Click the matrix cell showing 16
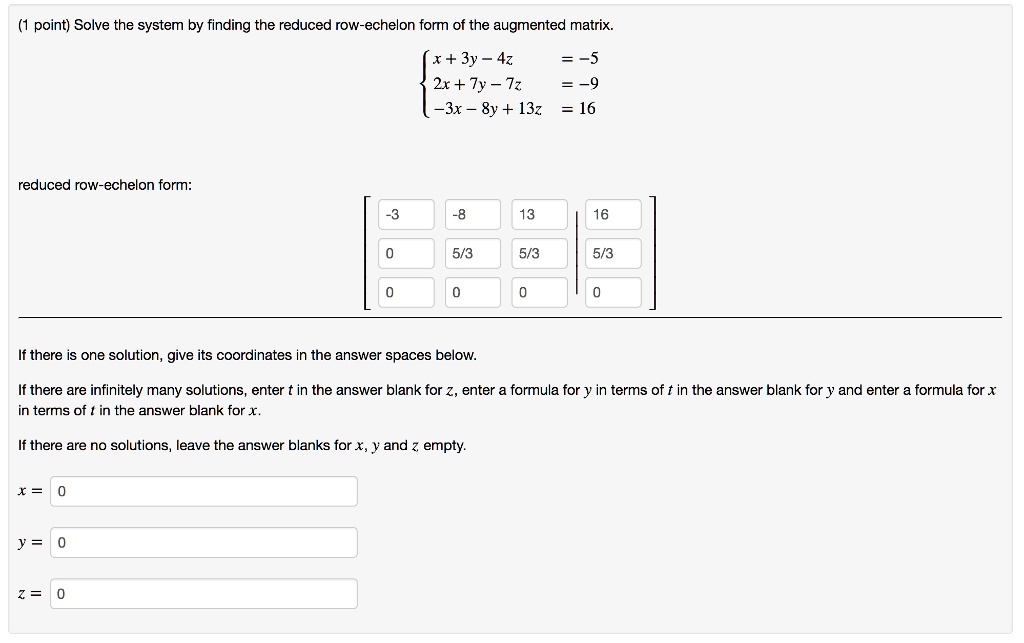Viewport: 1024px width, 643px height. 612,214
